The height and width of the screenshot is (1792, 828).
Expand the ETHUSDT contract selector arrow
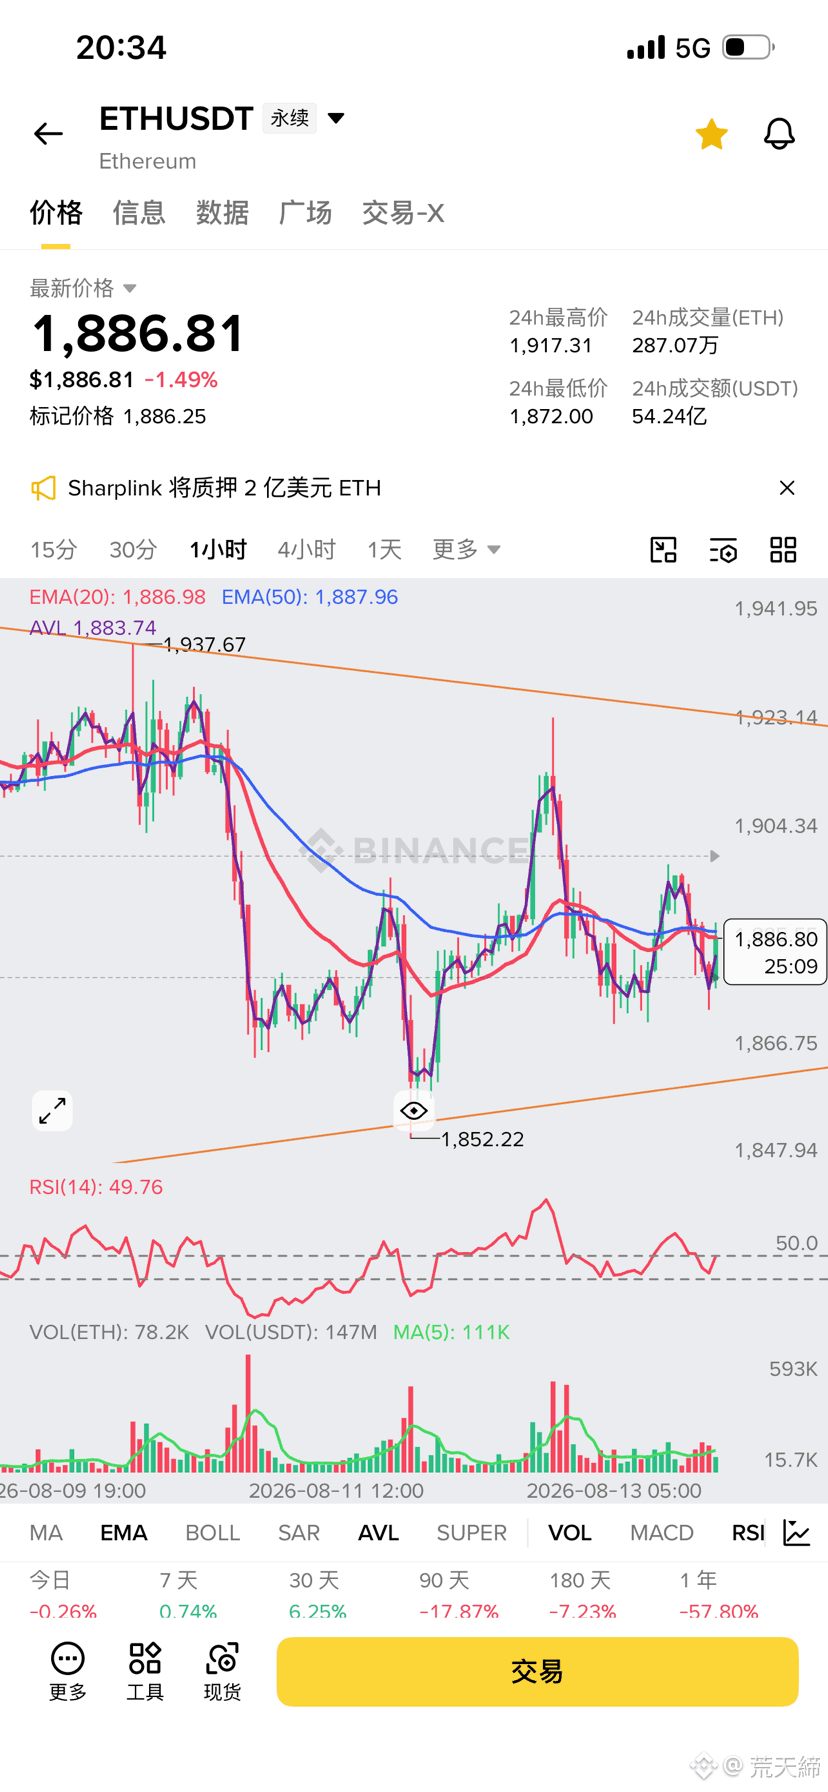click(337, 118)
